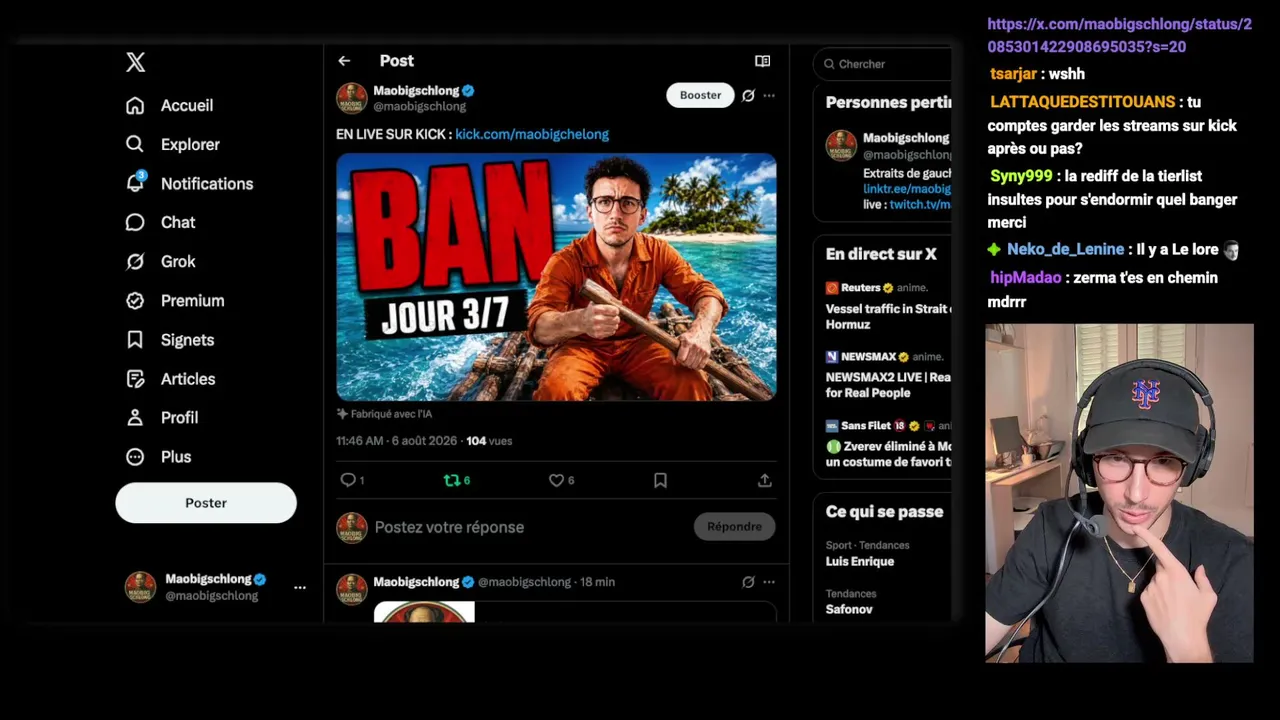
Task: Click the Maobigschlong name in post header
Action: pos(416,91)
